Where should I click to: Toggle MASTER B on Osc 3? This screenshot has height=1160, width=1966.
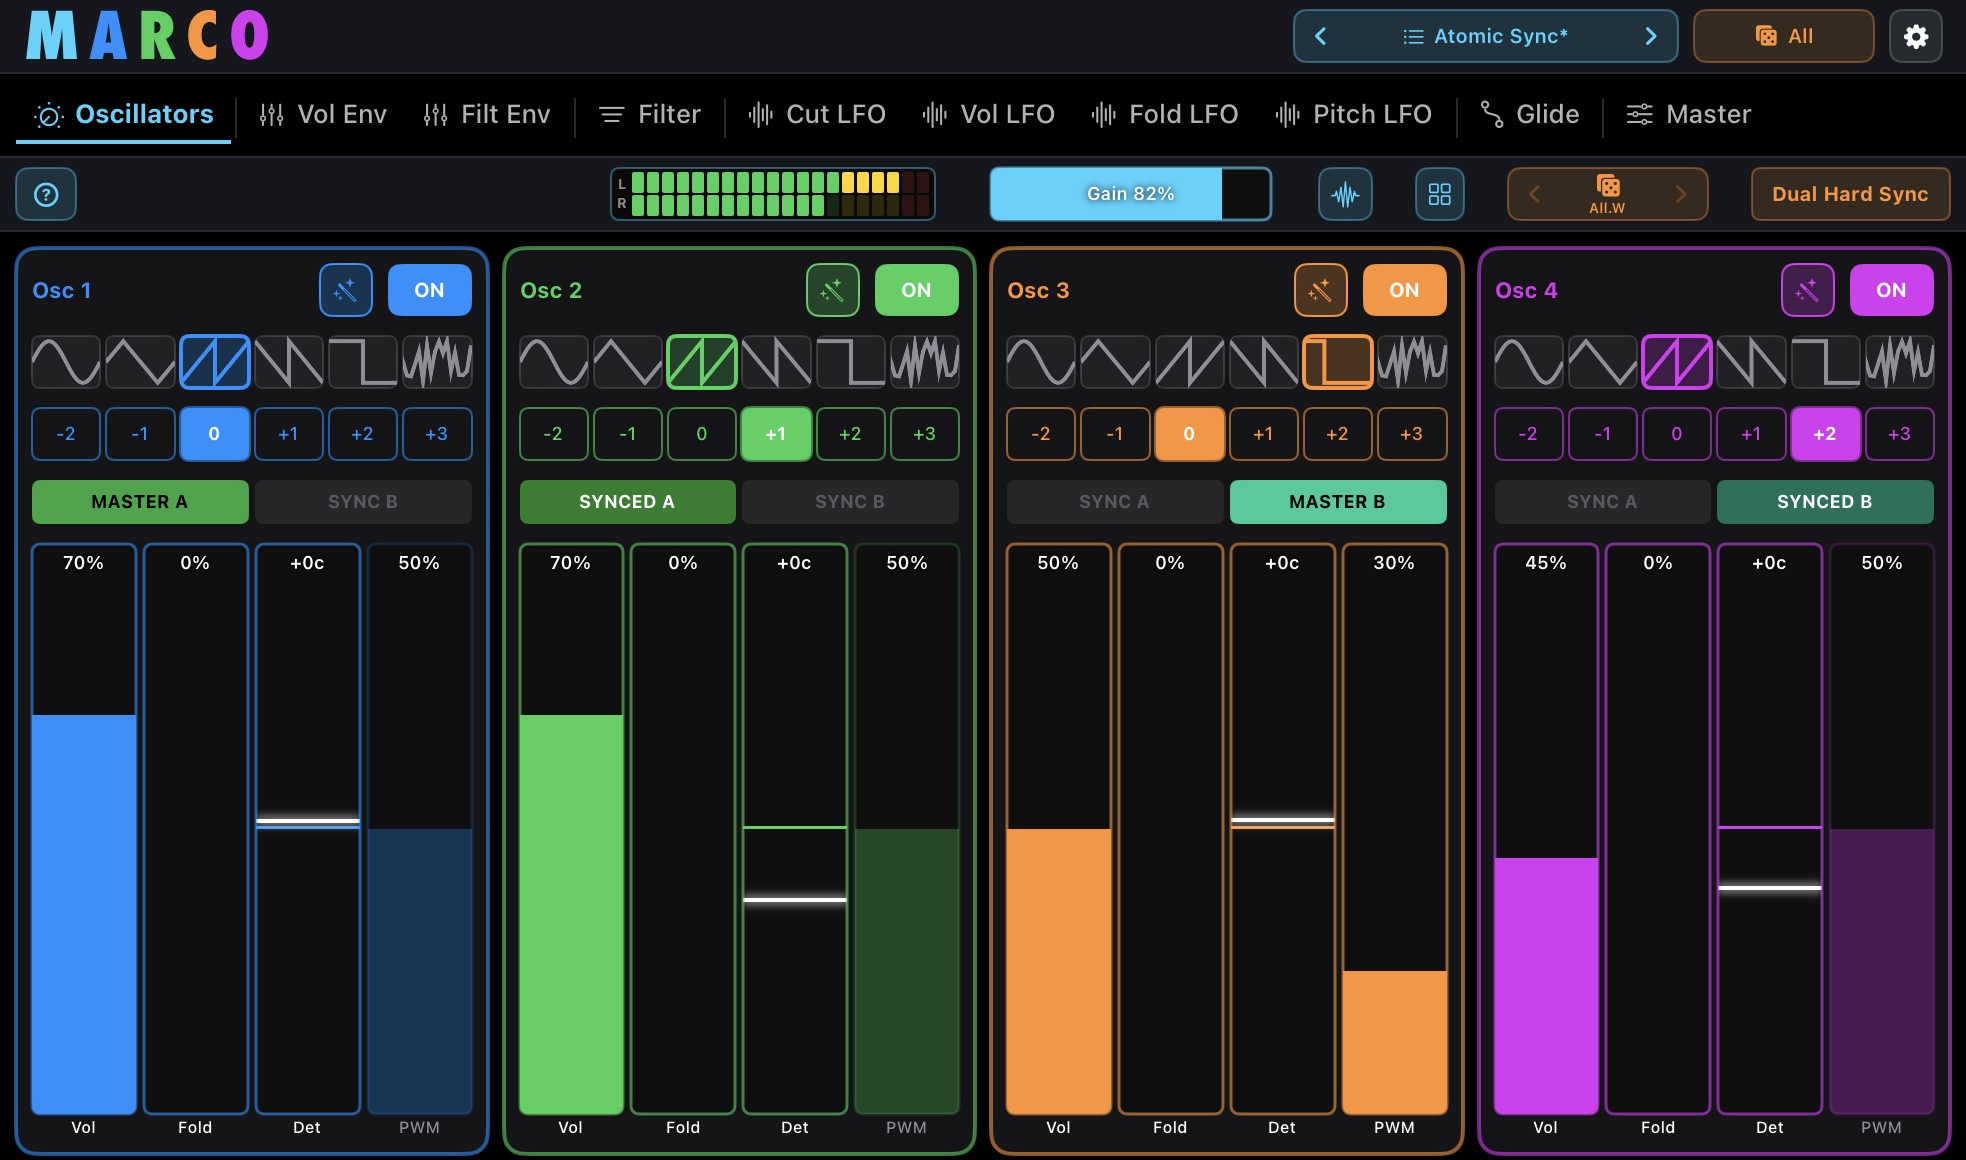pos(1338,502)
